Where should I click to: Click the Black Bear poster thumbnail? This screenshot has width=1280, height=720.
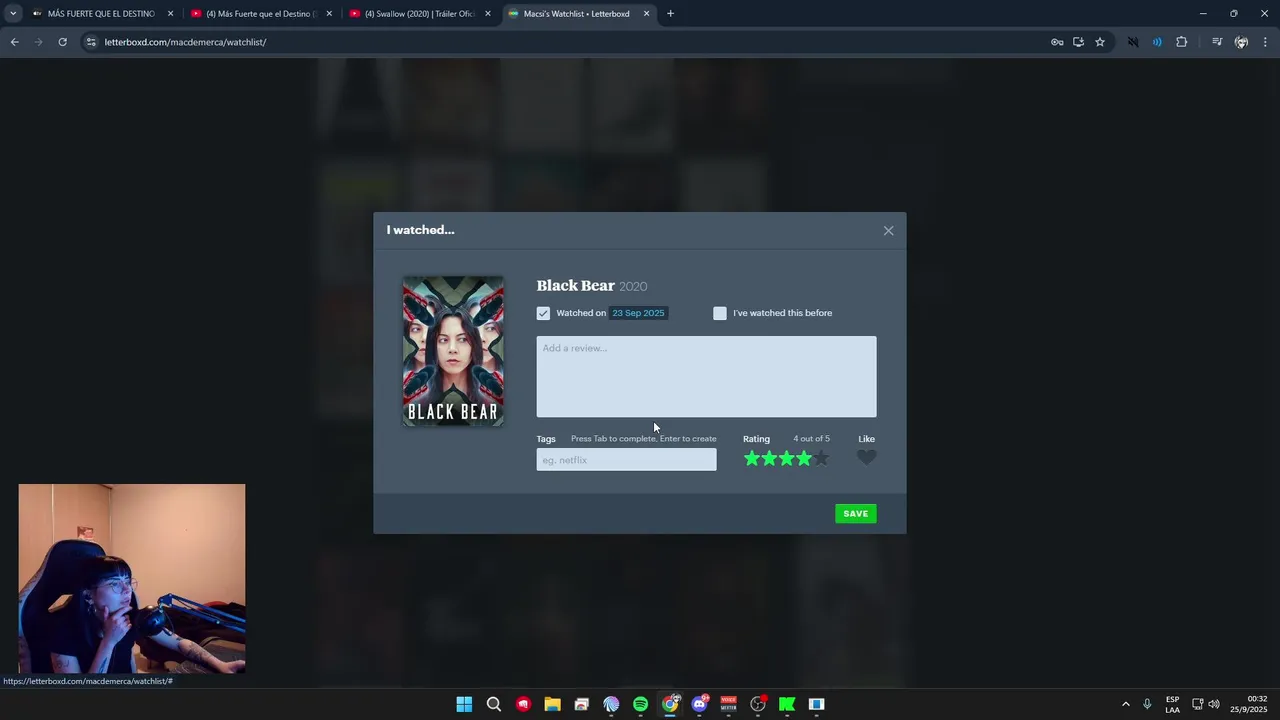click(x=453, y=351)
